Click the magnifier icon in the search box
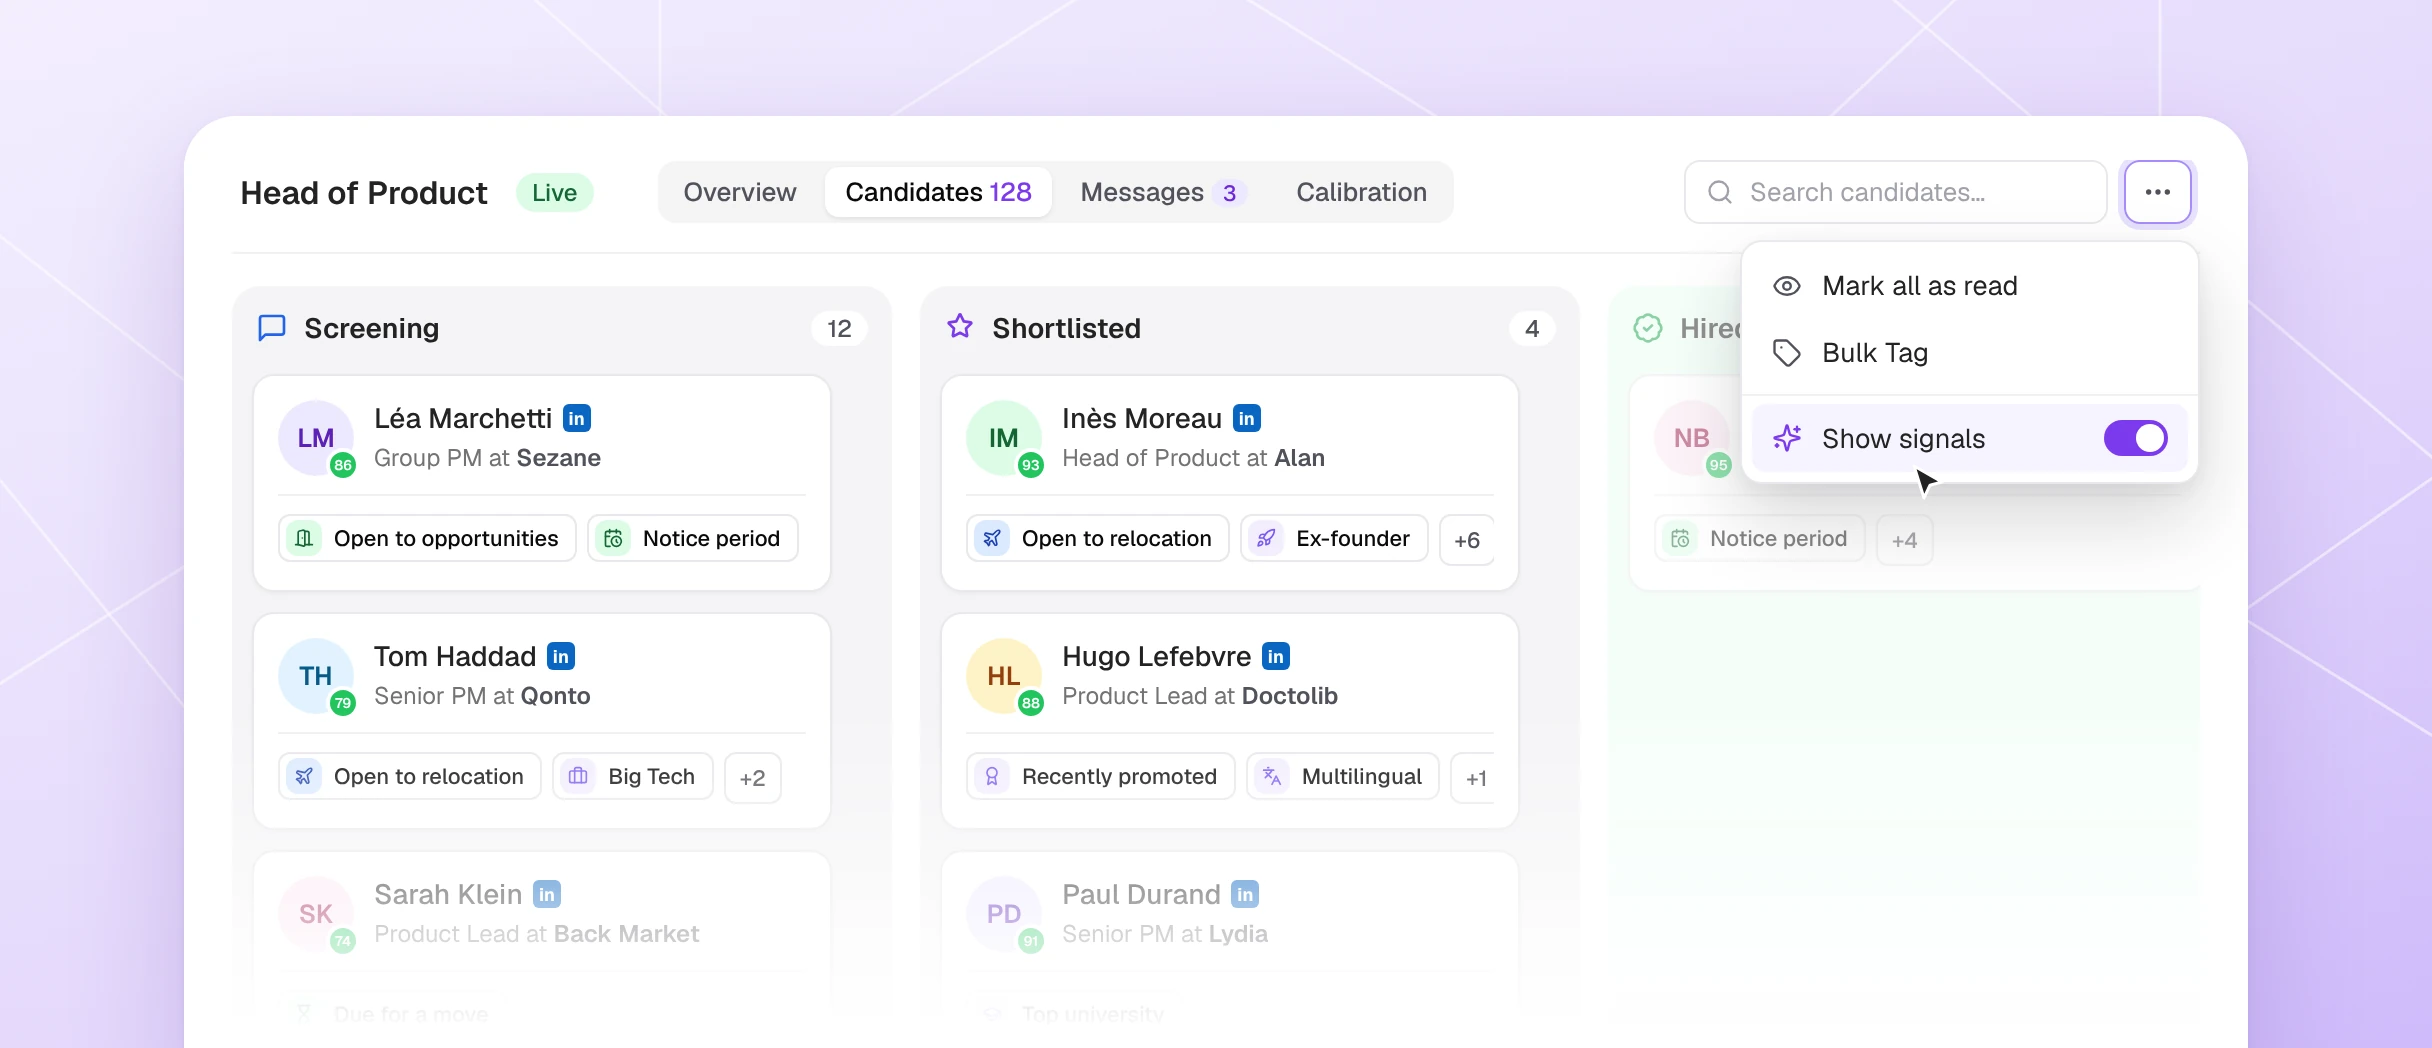Image resolution: width=2432 pixels, height=1048 pixels. coord(1720,192)
